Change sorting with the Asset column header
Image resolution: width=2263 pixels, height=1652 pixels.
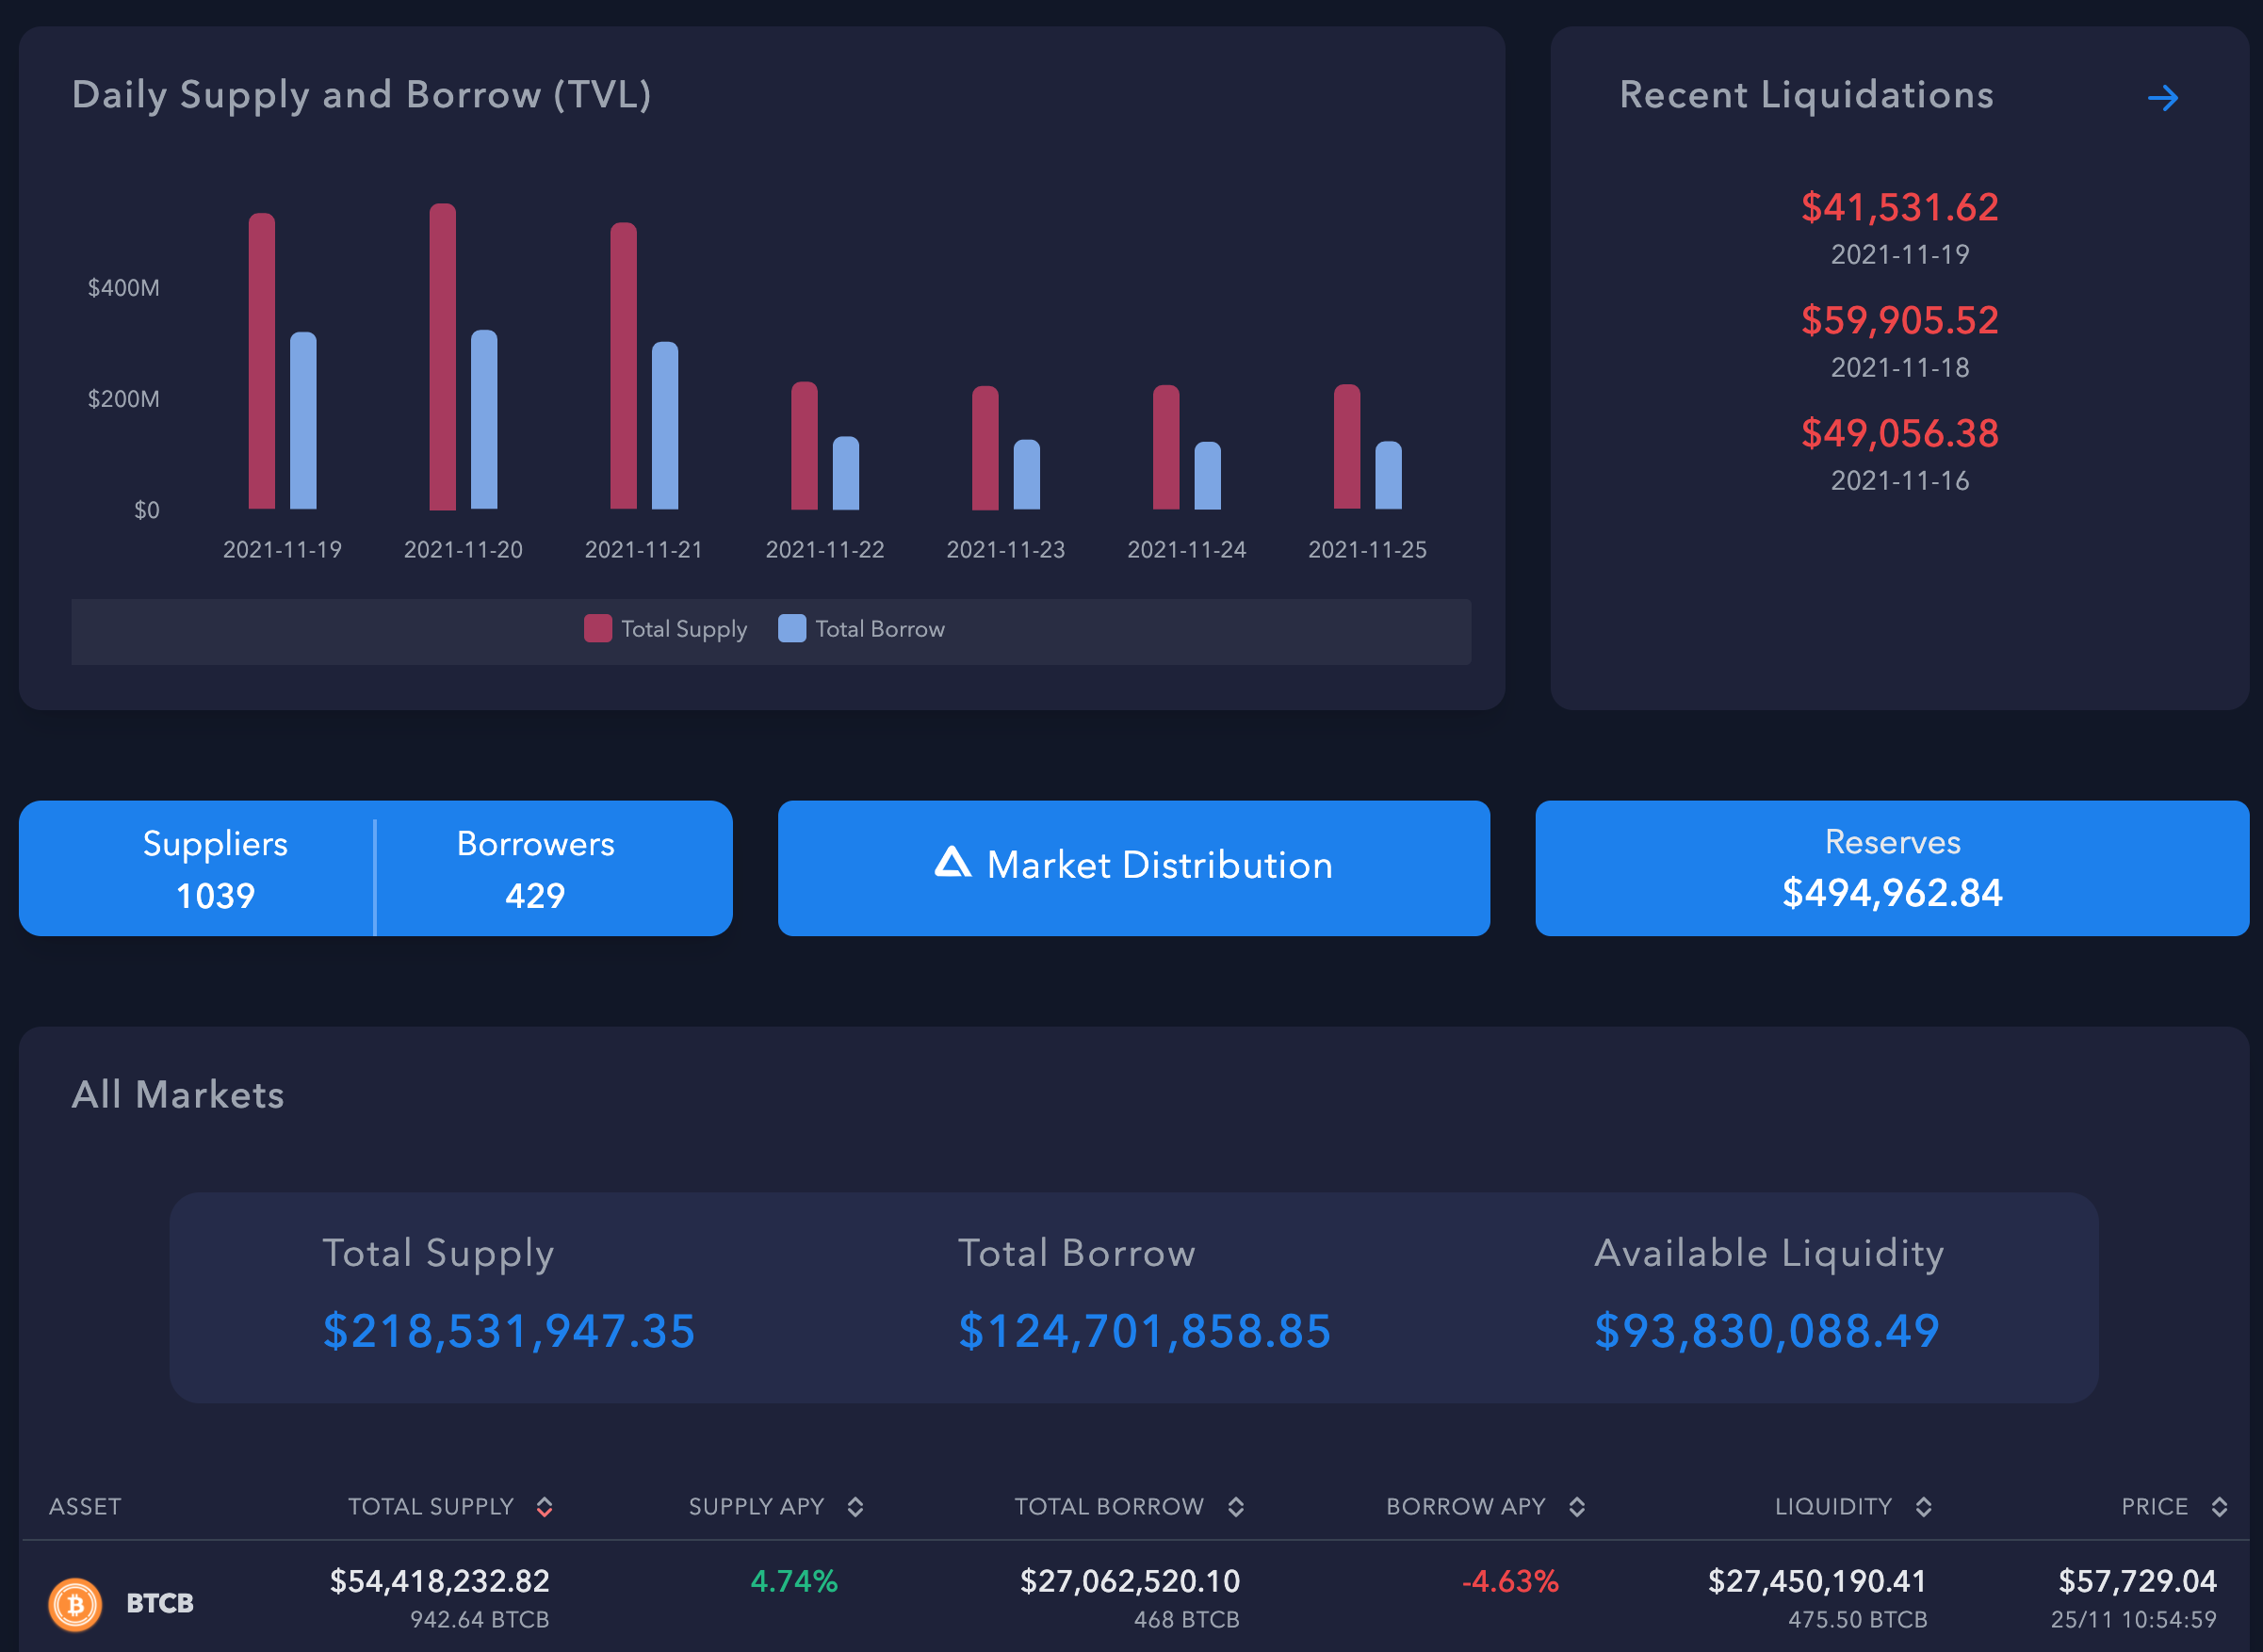85,1507
